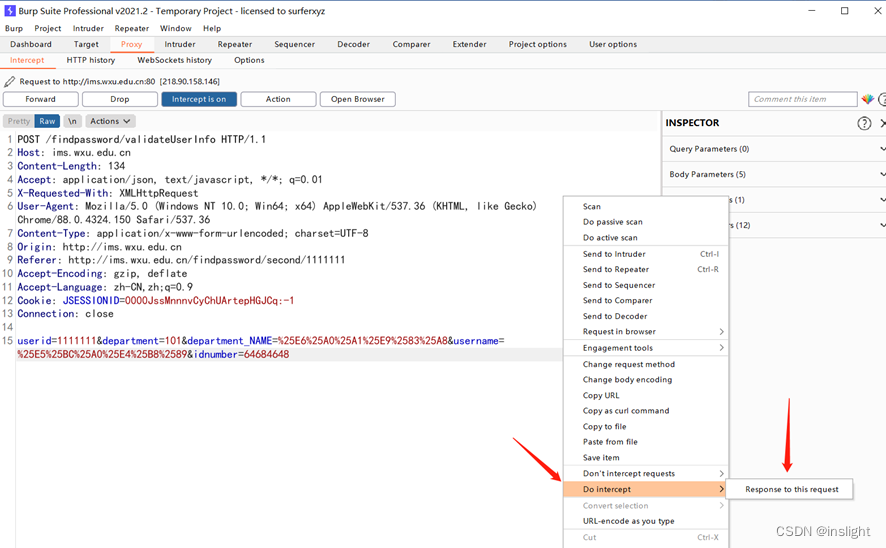Open the Project menu
This screenshot has height=548, width=886.
47,28
